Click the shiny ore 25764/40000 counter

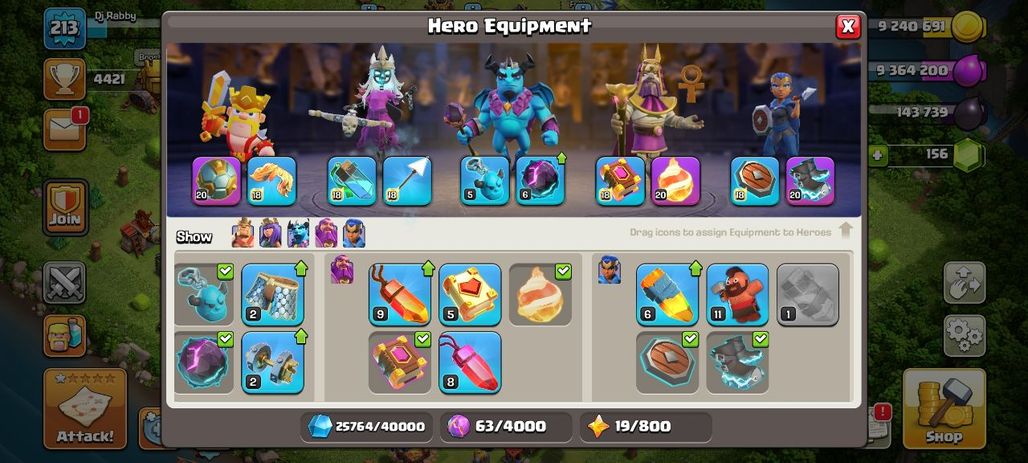coord(367,426)
